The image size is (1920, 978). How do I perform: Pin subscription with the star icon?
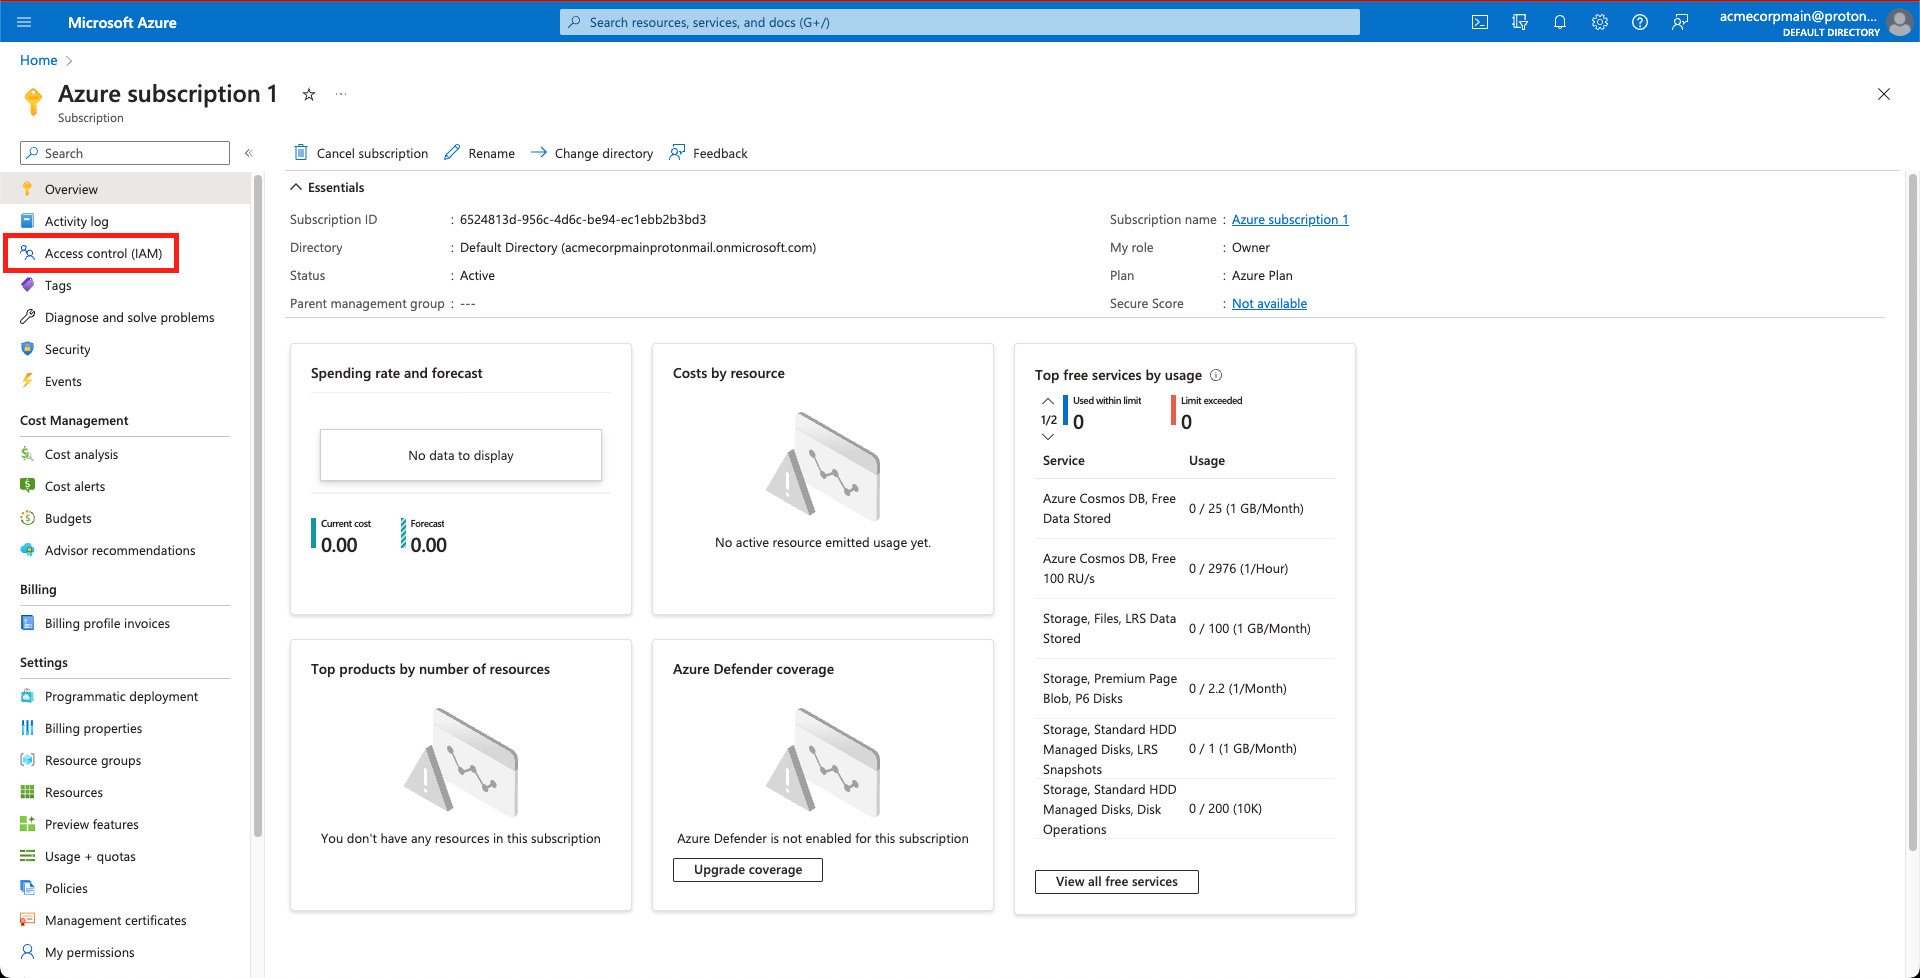click(x=309, y=94)
